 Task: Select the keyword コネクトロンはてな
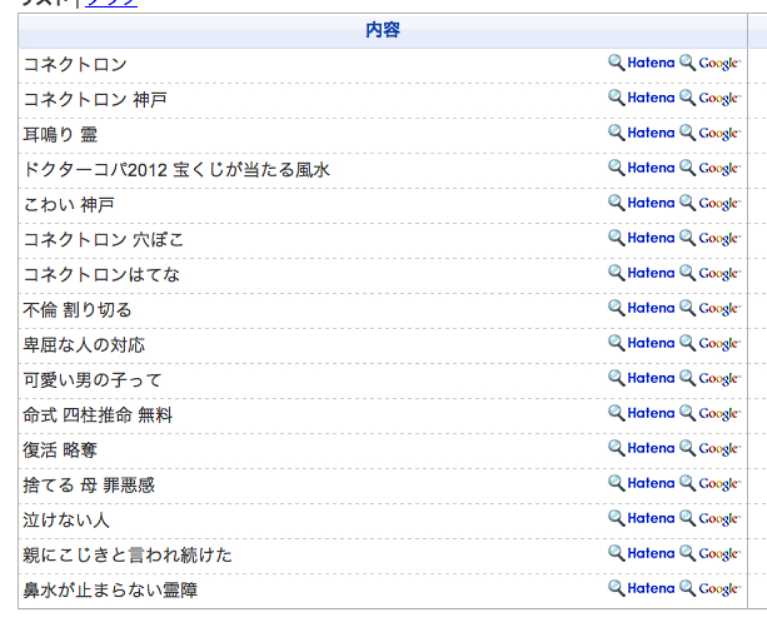tap(101, 275)
